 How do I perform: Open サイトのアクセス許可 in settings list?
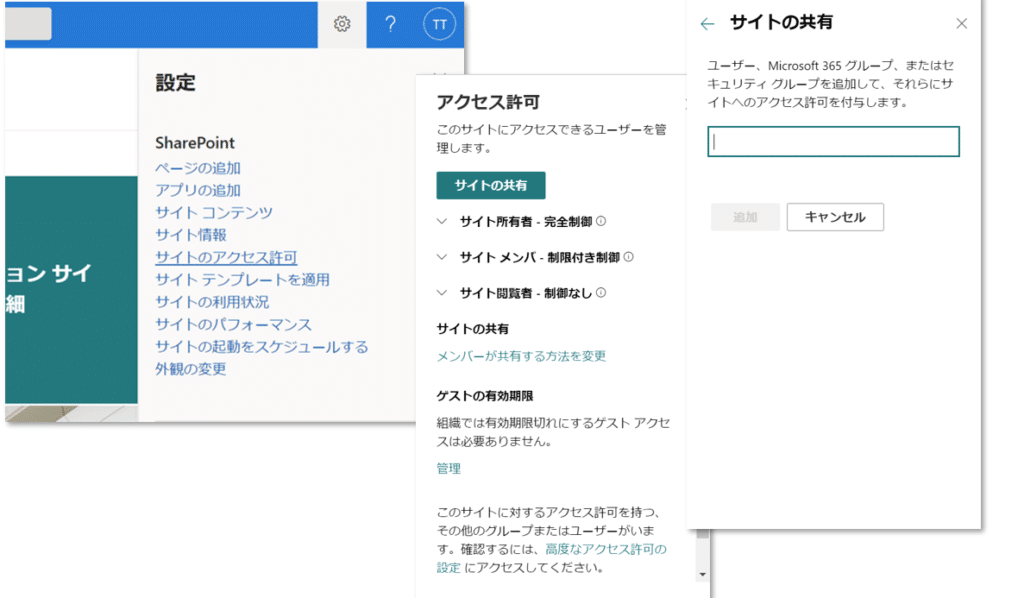click(226, 257)
